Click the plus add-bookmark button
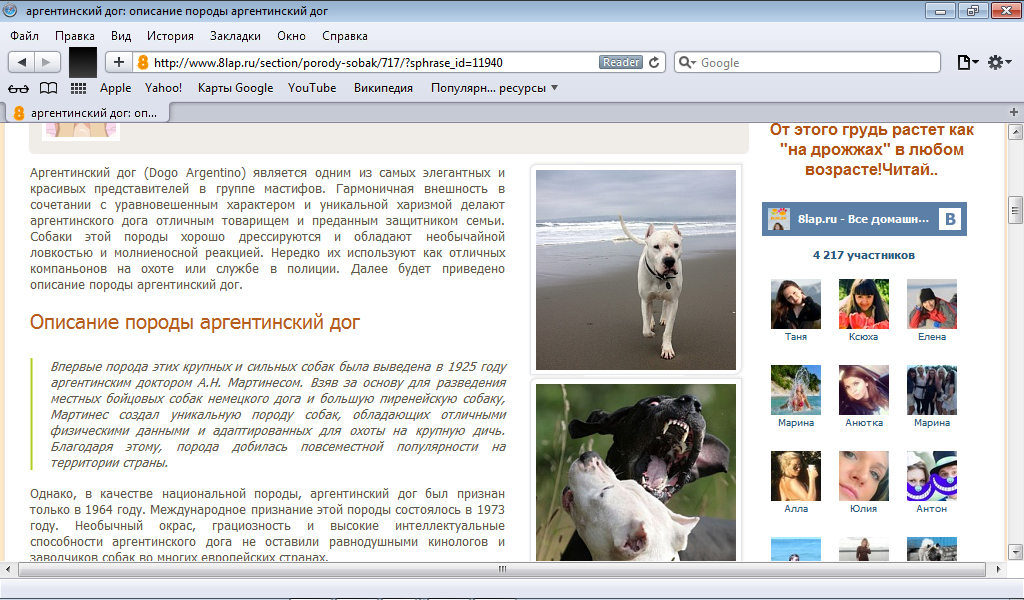The image size is (1024, 600). (x=119, y=62)
